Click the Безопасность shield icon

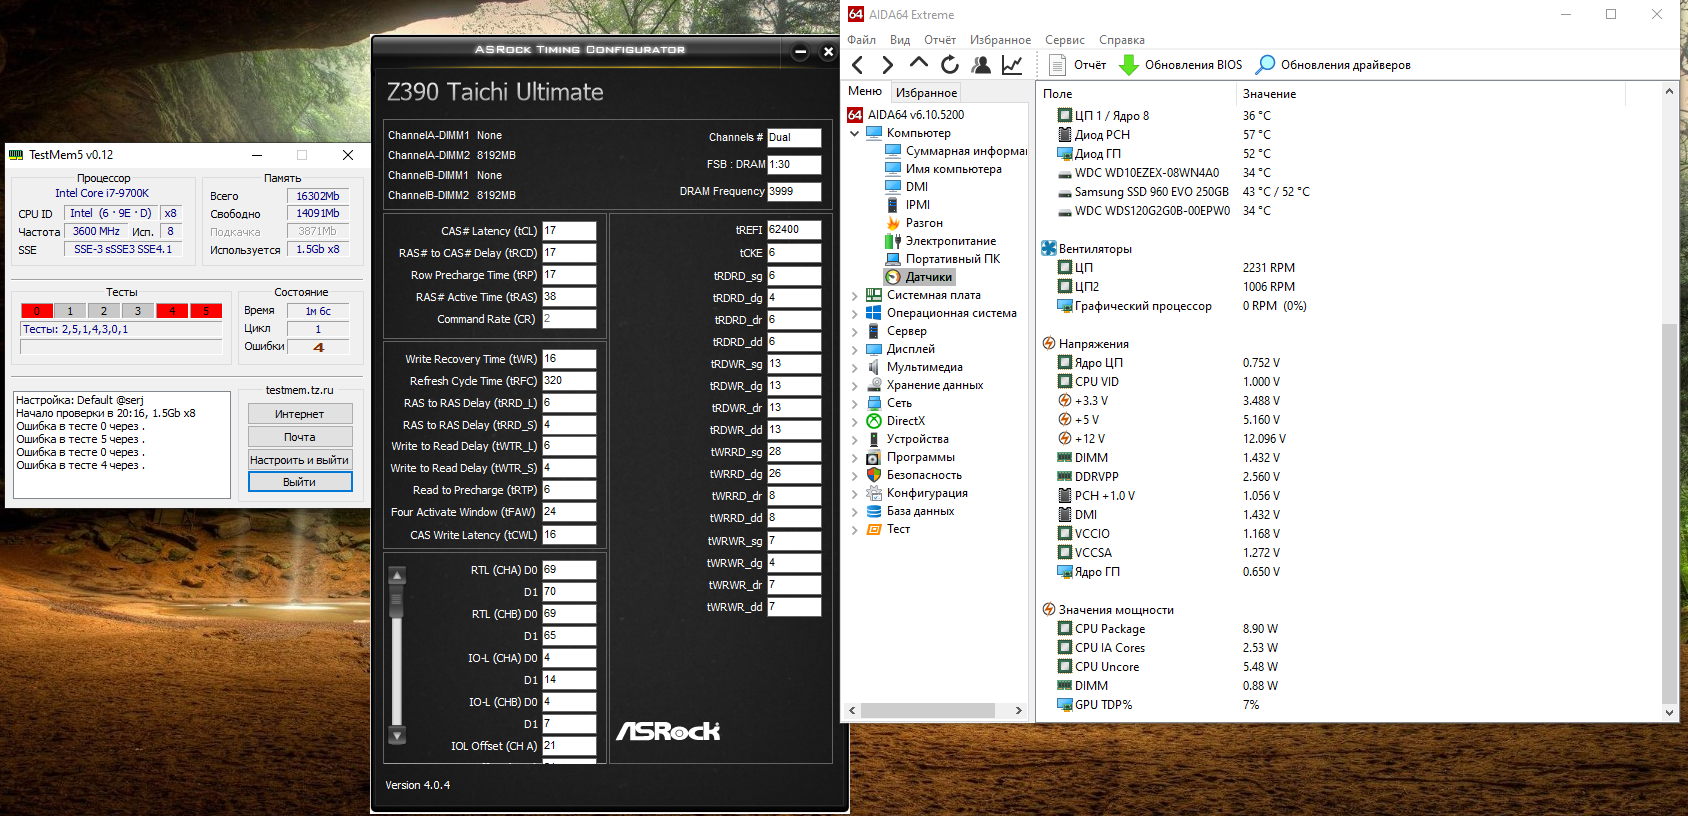[x=874, y=475]
